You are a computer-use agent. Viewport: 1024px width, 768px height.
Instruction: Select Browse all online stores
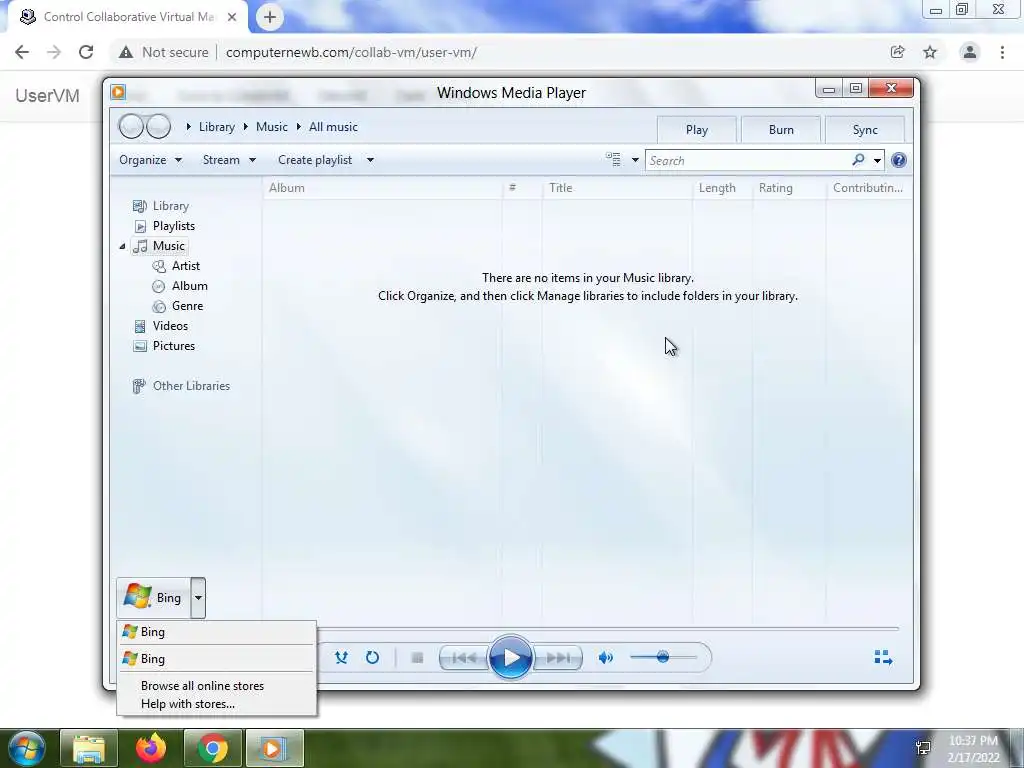(202, 686)
